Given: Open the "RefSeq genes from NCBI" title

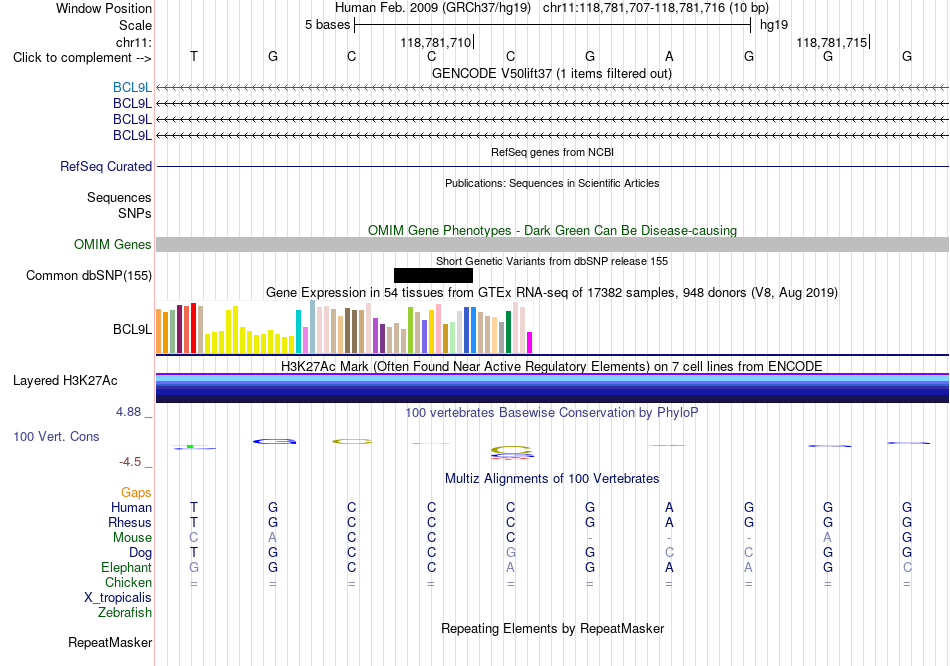Looking at the screenshot, I should [552, 152].
